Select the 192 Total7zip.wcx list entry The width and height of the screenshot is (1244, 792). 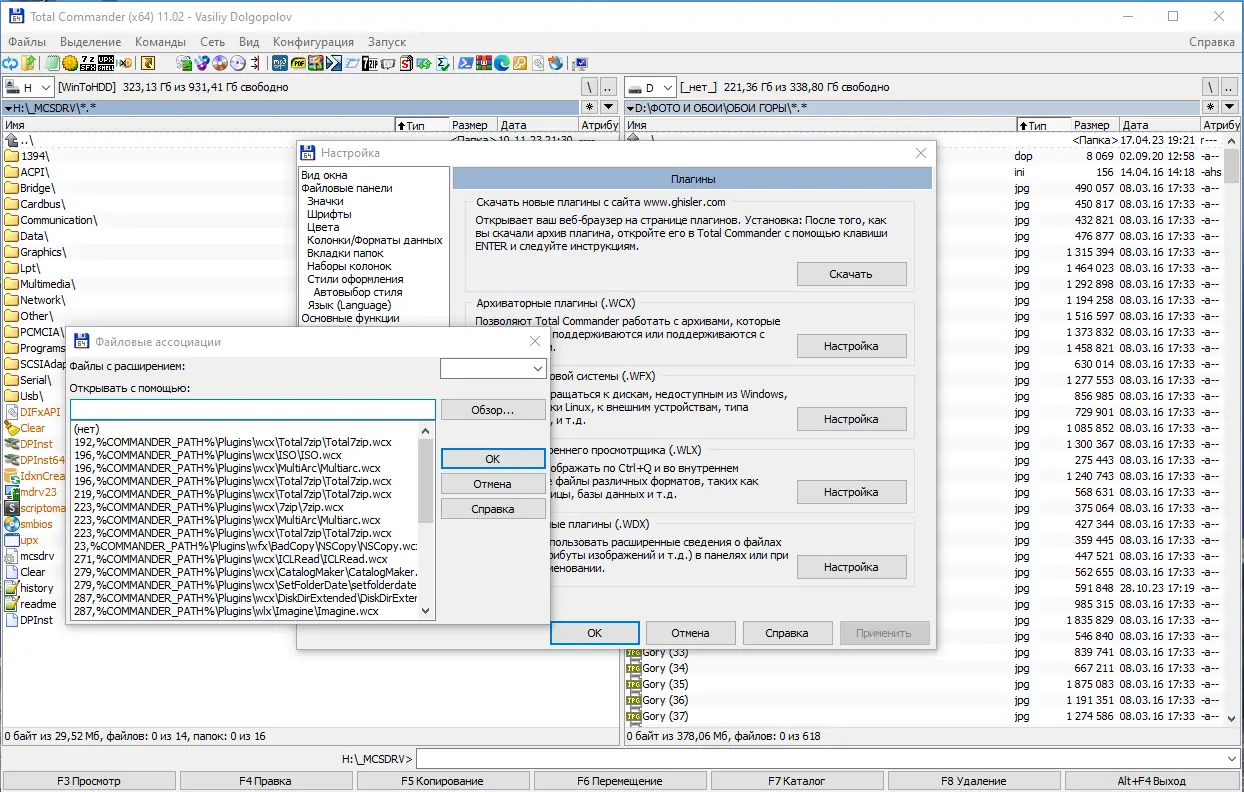[244, 442]
